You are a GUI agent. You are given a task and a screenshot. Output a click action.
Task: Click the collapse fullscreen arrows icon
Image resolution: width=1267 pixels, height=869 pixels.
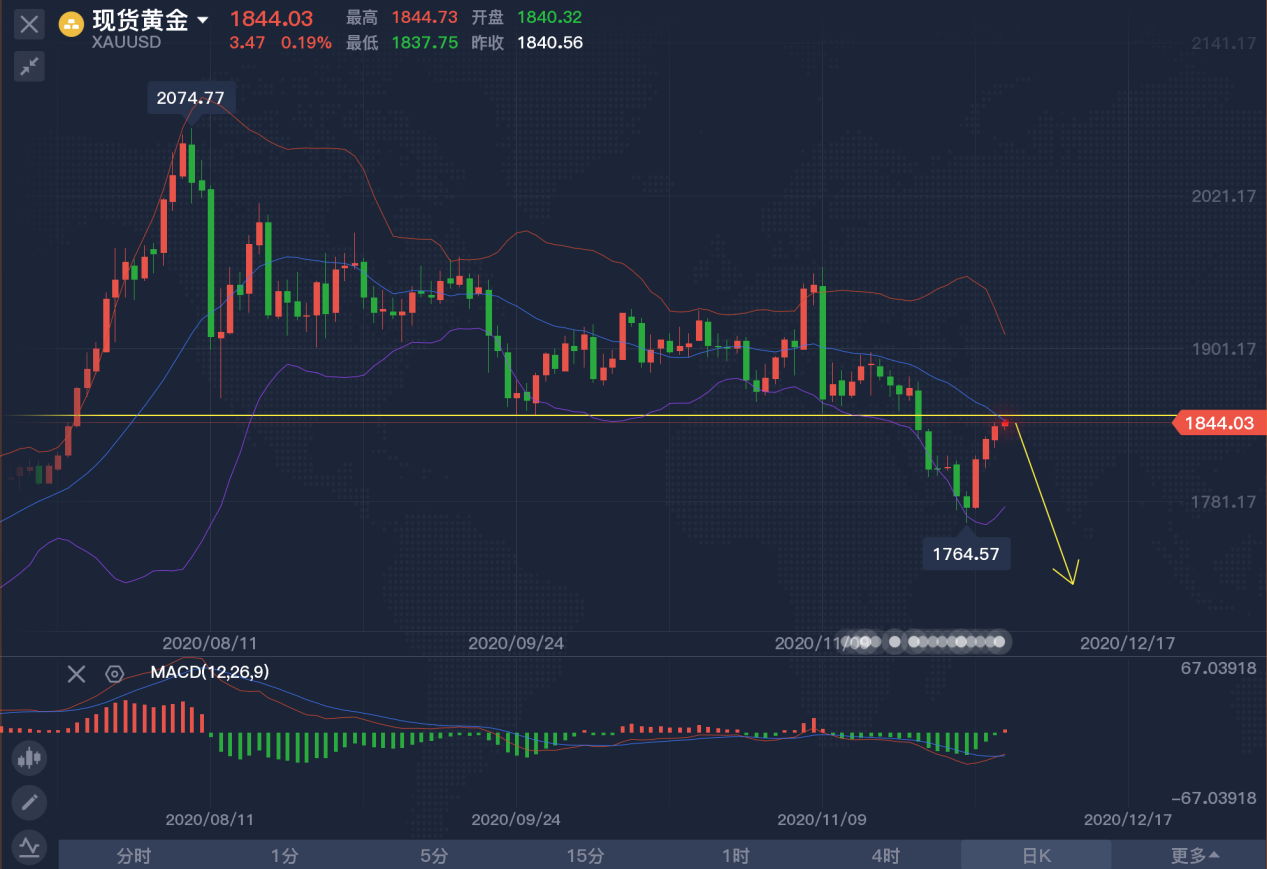[30, 66]
